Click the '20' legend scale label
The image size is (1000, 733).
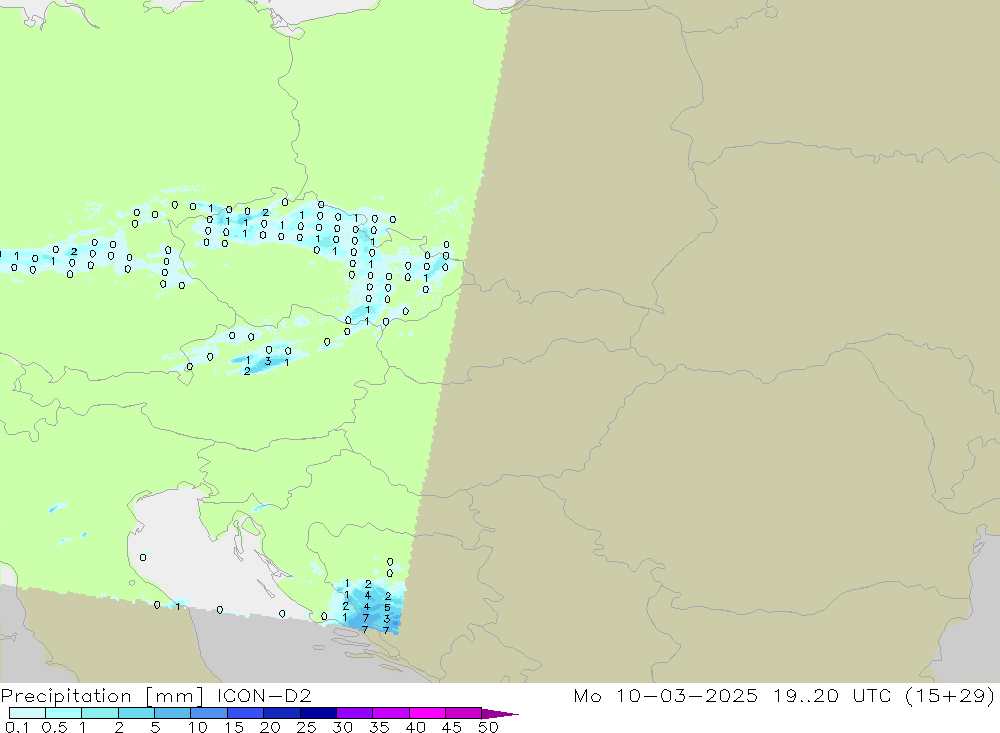[x=270, y=727]
